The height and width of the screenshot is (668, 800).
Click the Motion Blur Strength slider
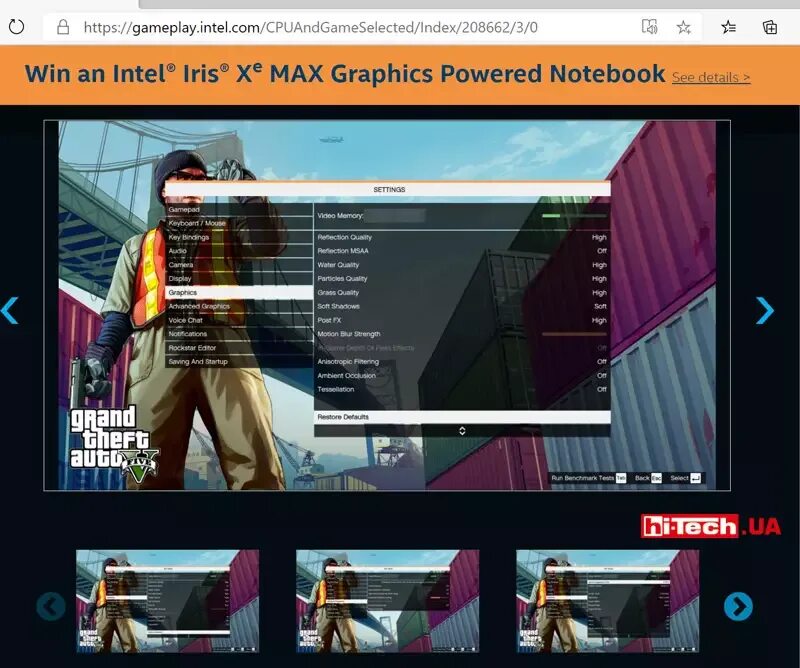[x=574, y=334]
